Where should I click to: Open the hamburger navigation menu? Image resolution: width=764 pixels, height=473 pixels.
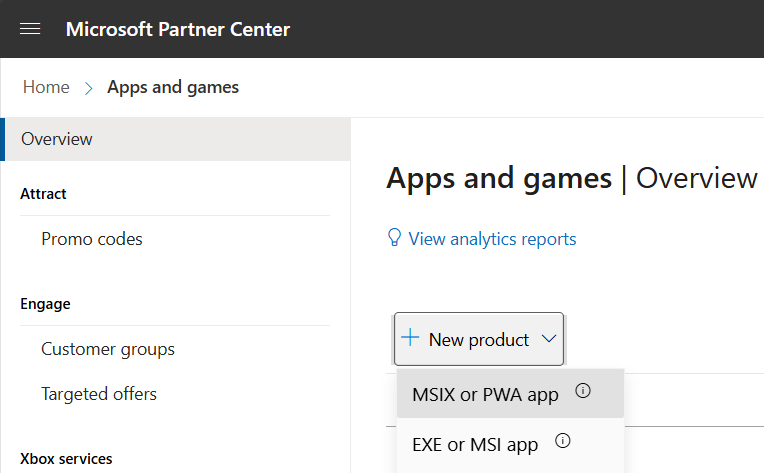30,29
